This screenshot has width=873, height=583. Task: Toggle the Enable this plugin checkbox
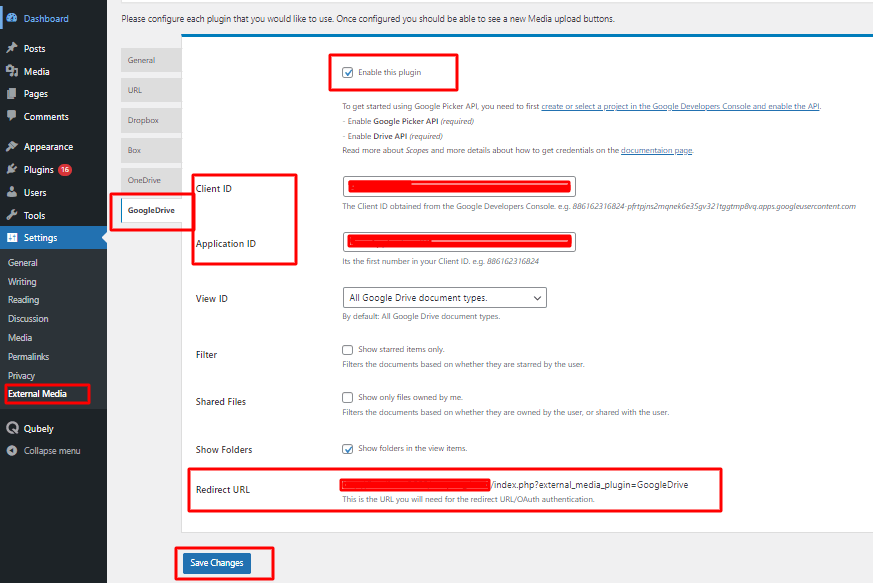[x=347, y=72]
